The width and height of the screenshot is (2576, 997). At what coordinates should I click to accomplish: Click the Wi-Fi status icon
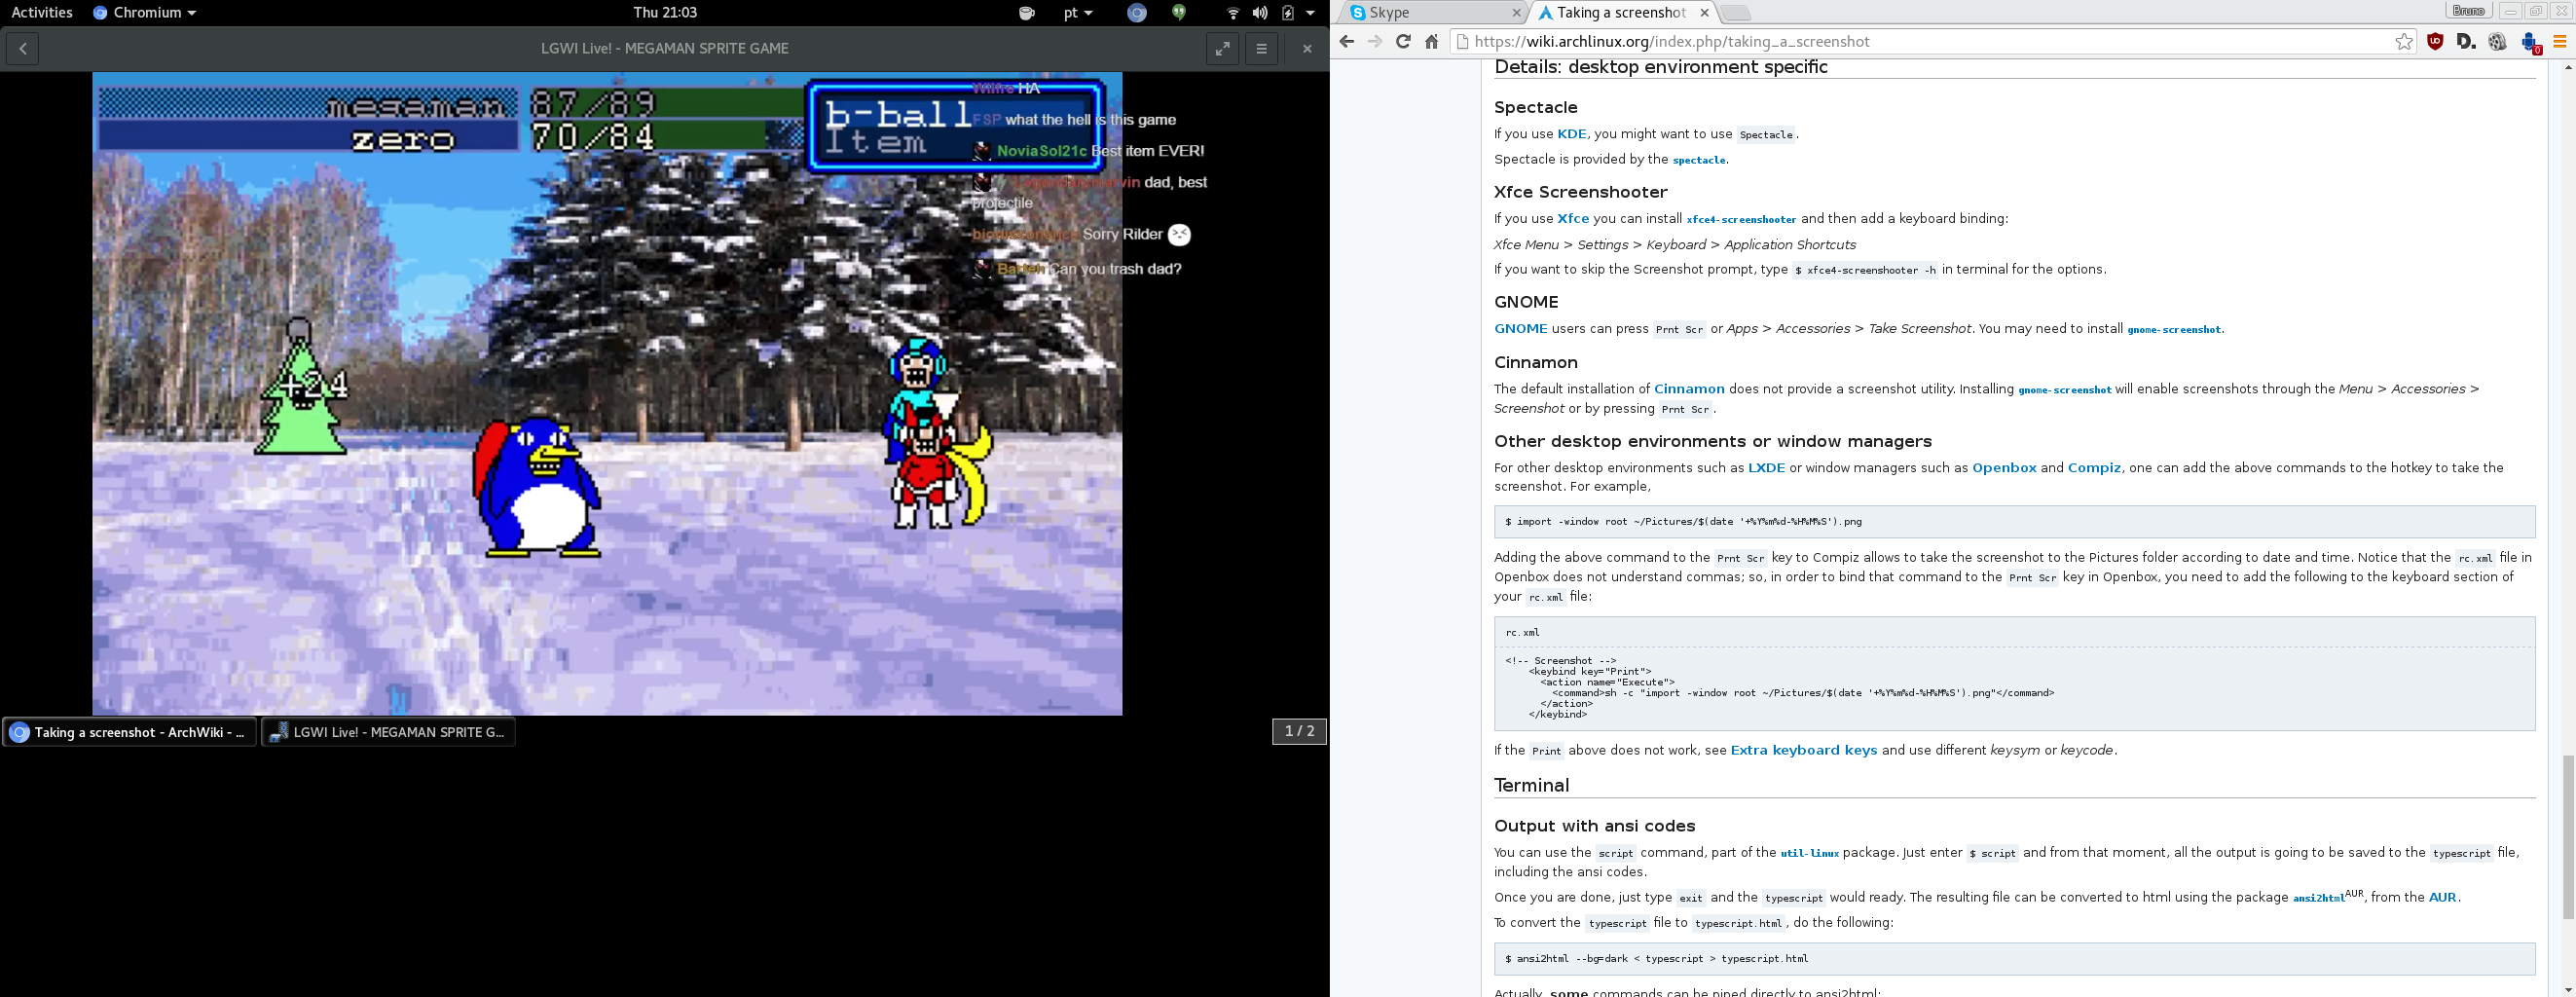coord(1233,13)
